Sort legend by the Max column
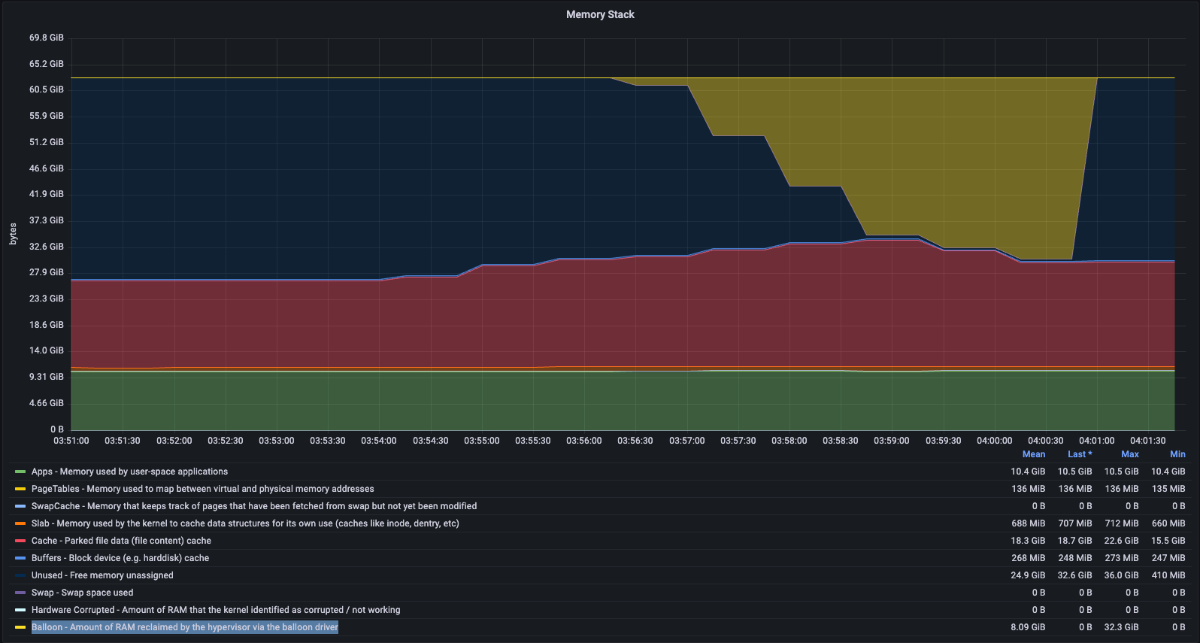1200x643 pixels. coord(1130,454)
